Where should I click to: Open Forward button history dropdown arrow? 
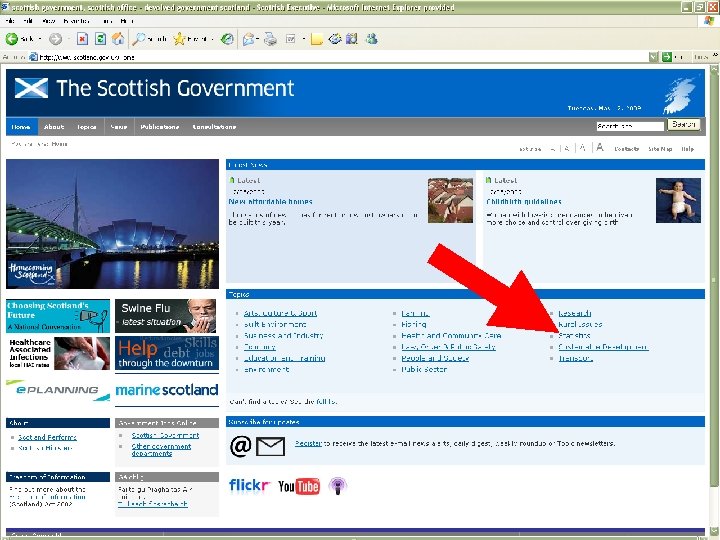click(x=68, y=39)
